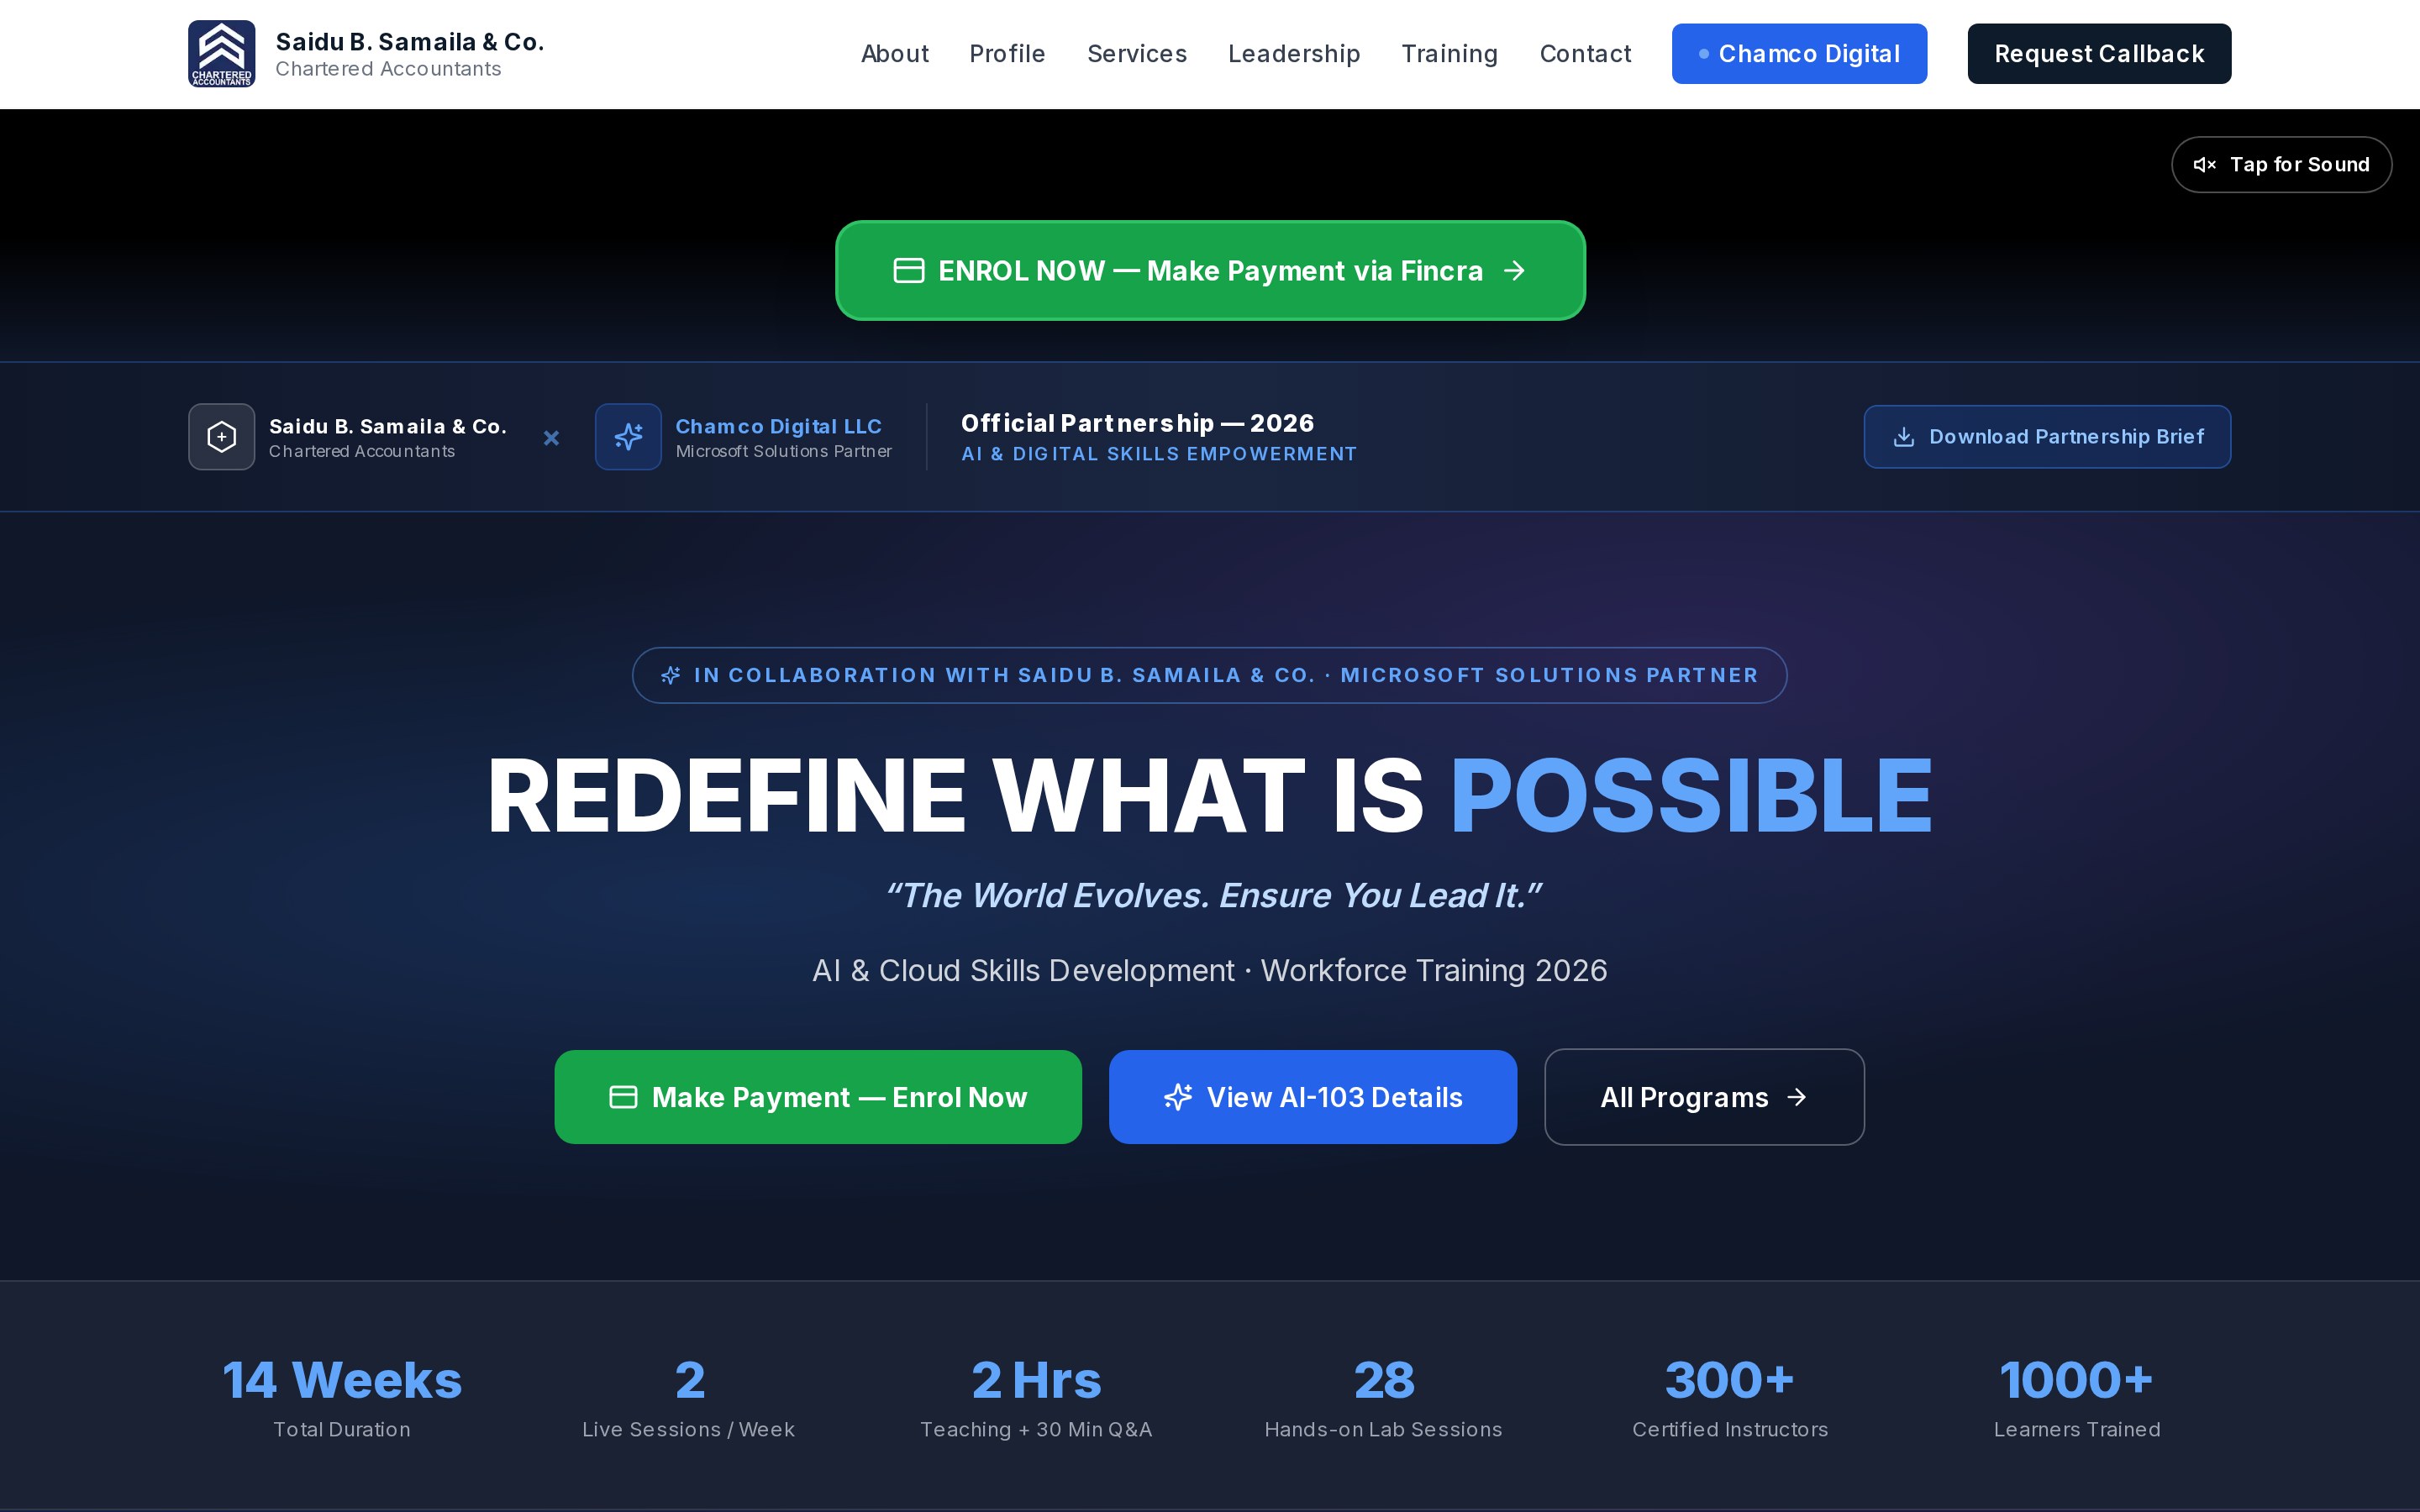Click the blue dot in Chamco Digital button
Image resolution: width=2420 pixels, height=1512 pixels.
pyautogui.click(x=1703, y=54)
